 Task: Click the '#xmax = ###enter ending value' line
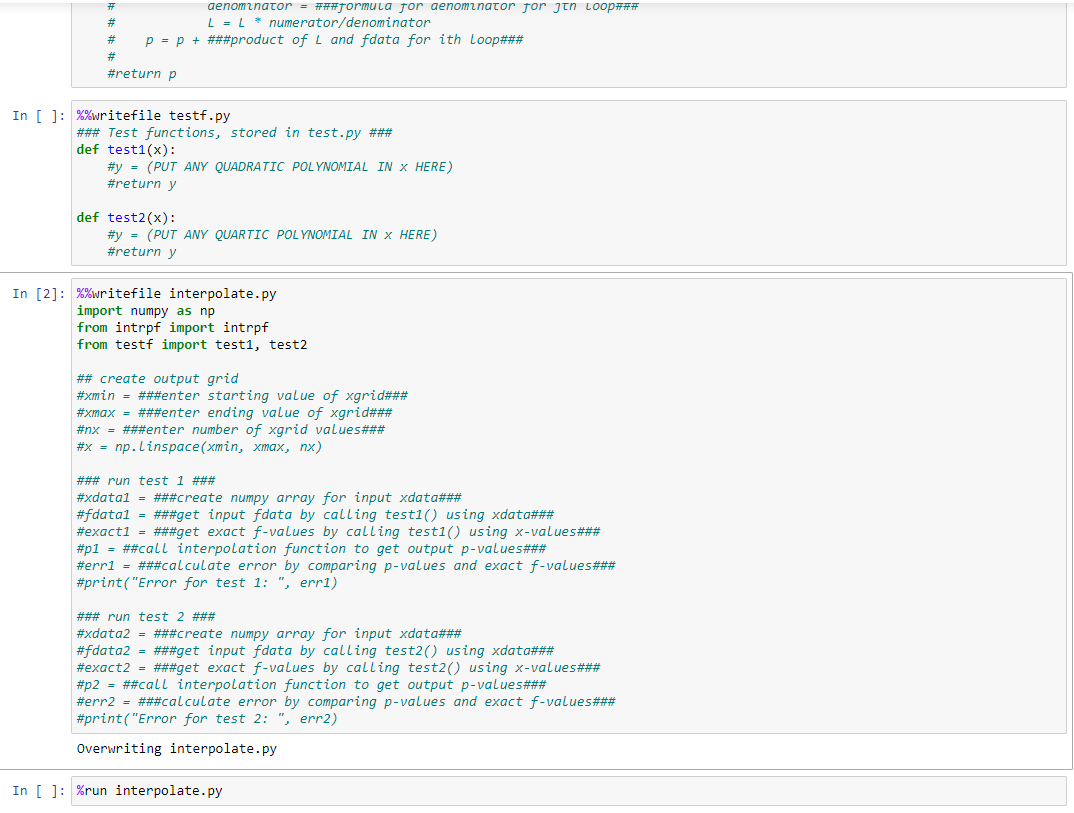pyautogui.click(x=234, y=413)
